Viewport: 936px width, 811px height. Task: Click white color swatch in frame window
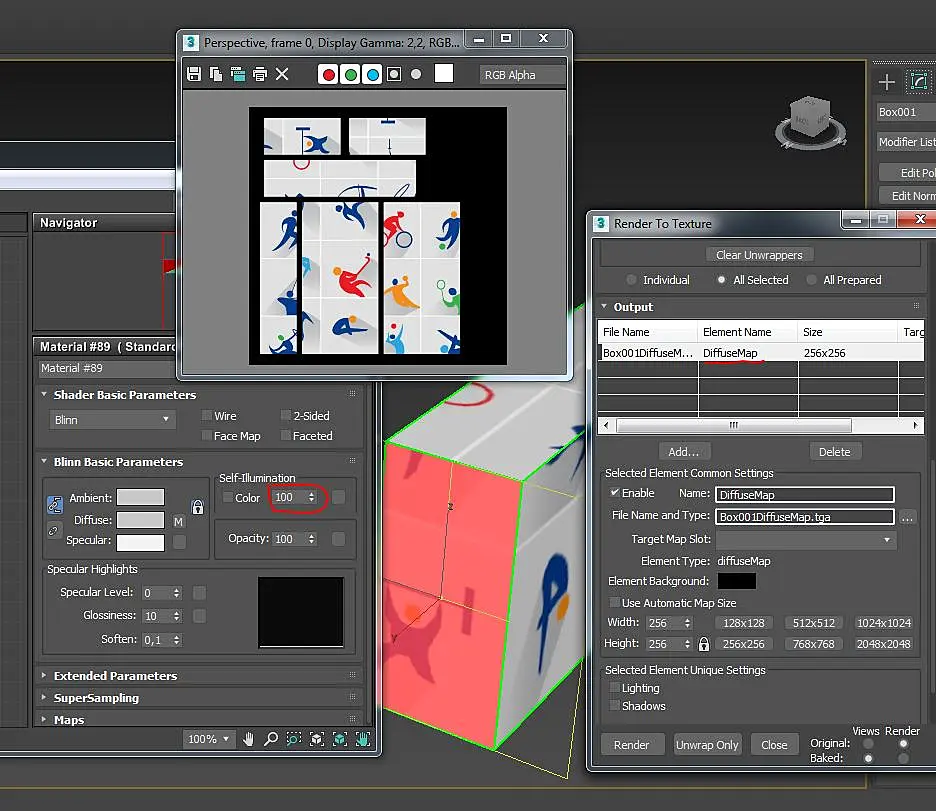point(444,73)
